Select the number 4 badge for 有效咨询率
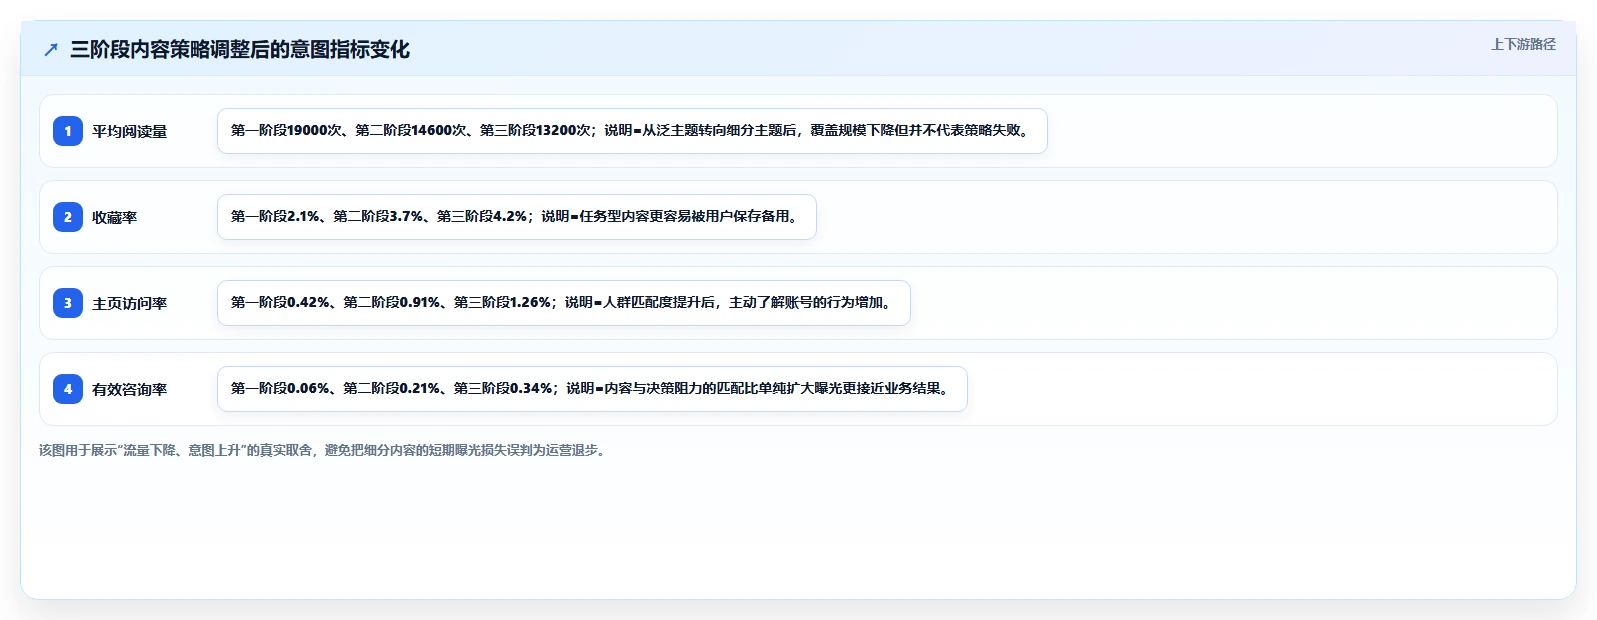The height and width of the screenshot is (620, 1597). tap(68, 389)
